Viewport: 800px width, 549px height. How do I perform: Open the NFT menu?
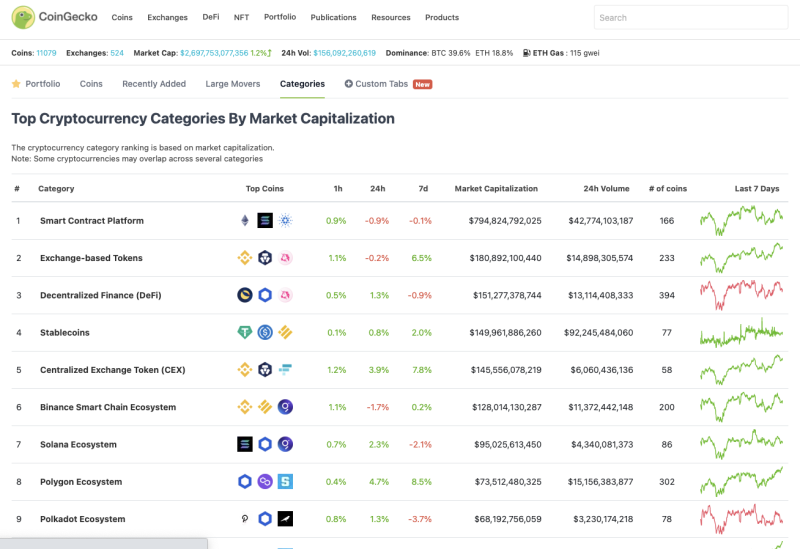(x=241, y=17)
